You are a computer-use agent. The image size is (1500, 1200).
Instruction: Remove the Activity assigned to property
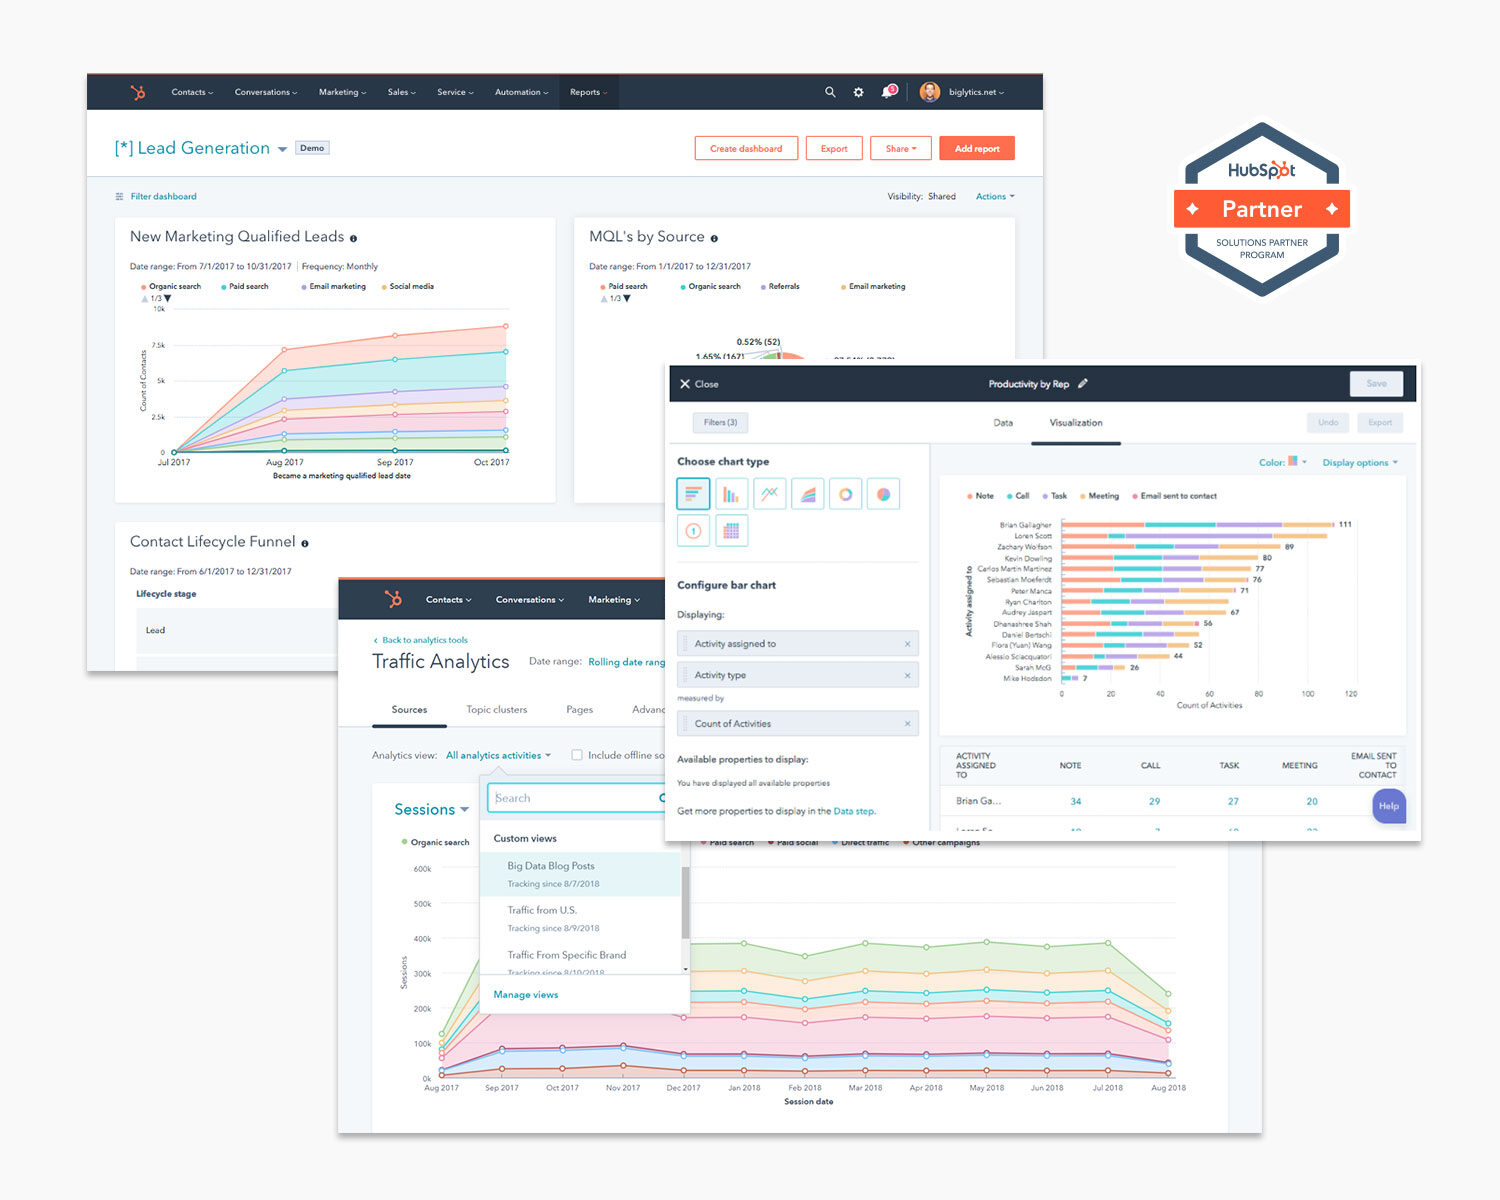click(x=907, y=644)
